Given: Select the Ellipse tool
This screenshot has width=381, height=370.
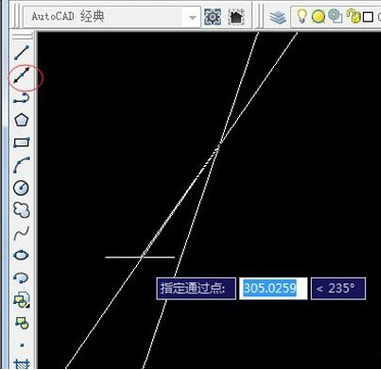Looking at the screenshot, I should 21,255.
